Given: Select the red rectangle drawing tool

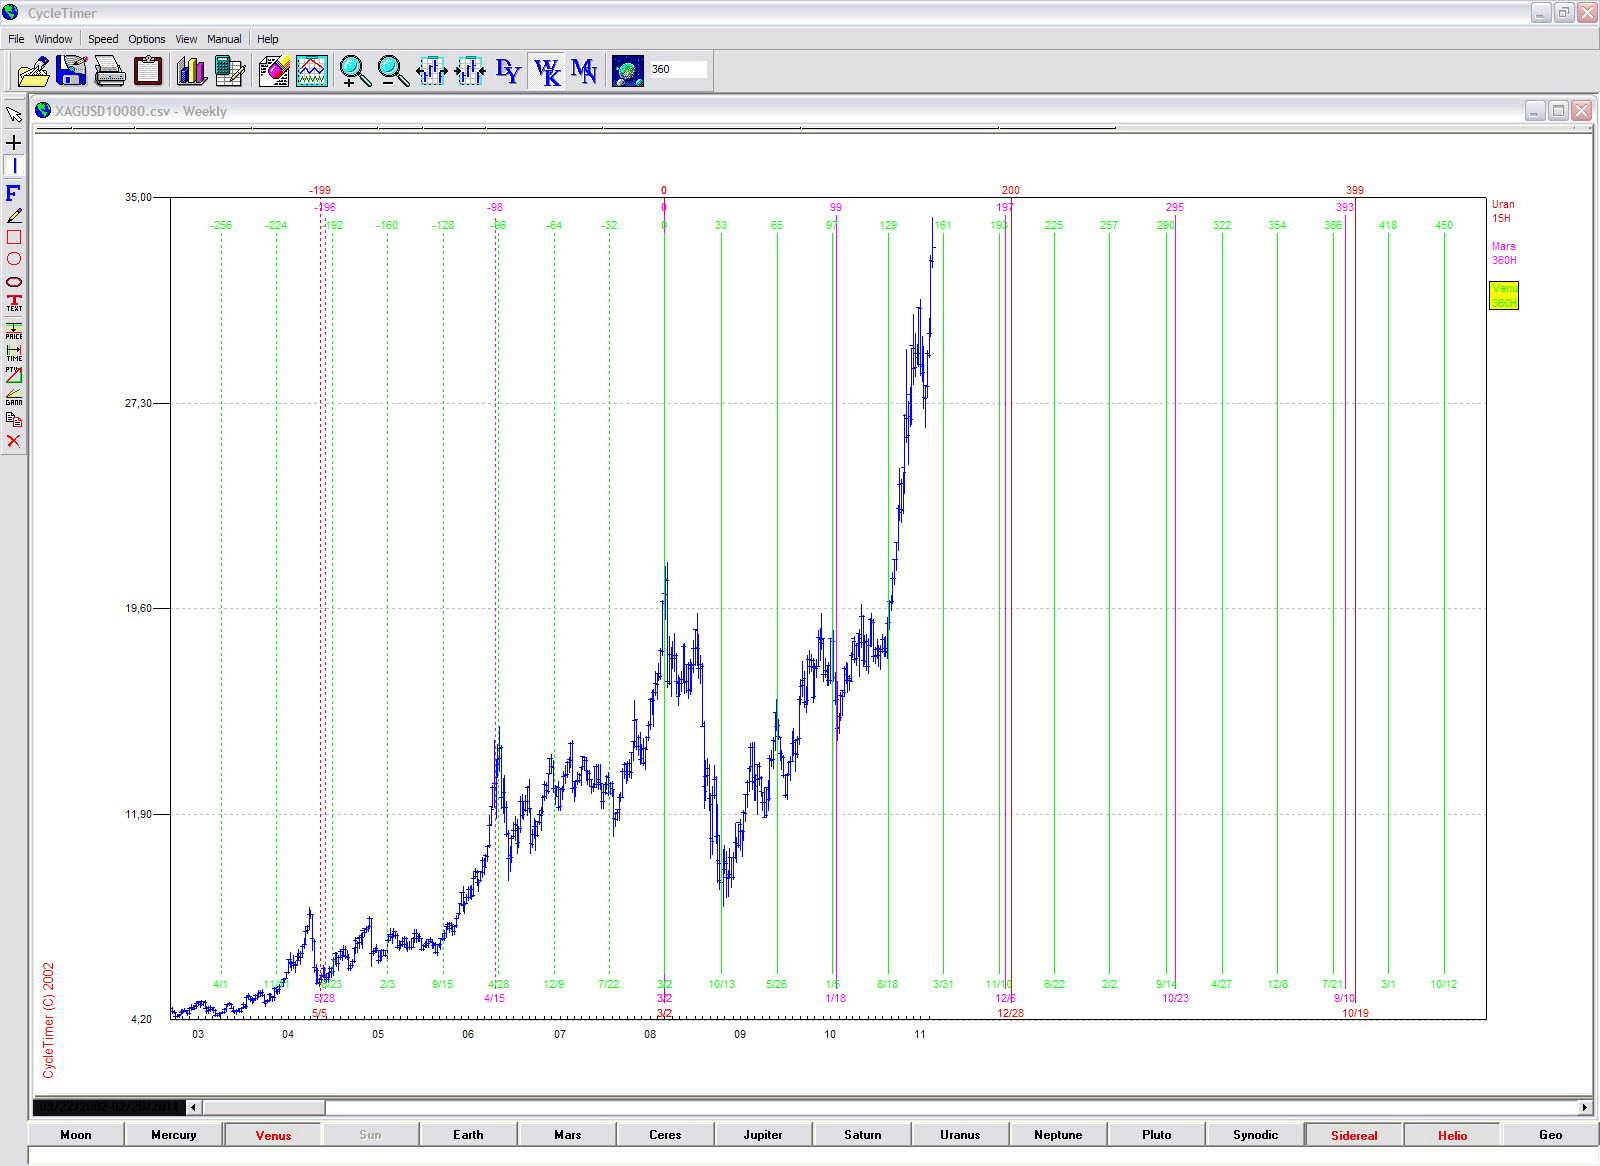Looking at the screenshot, I should (14, 237).
